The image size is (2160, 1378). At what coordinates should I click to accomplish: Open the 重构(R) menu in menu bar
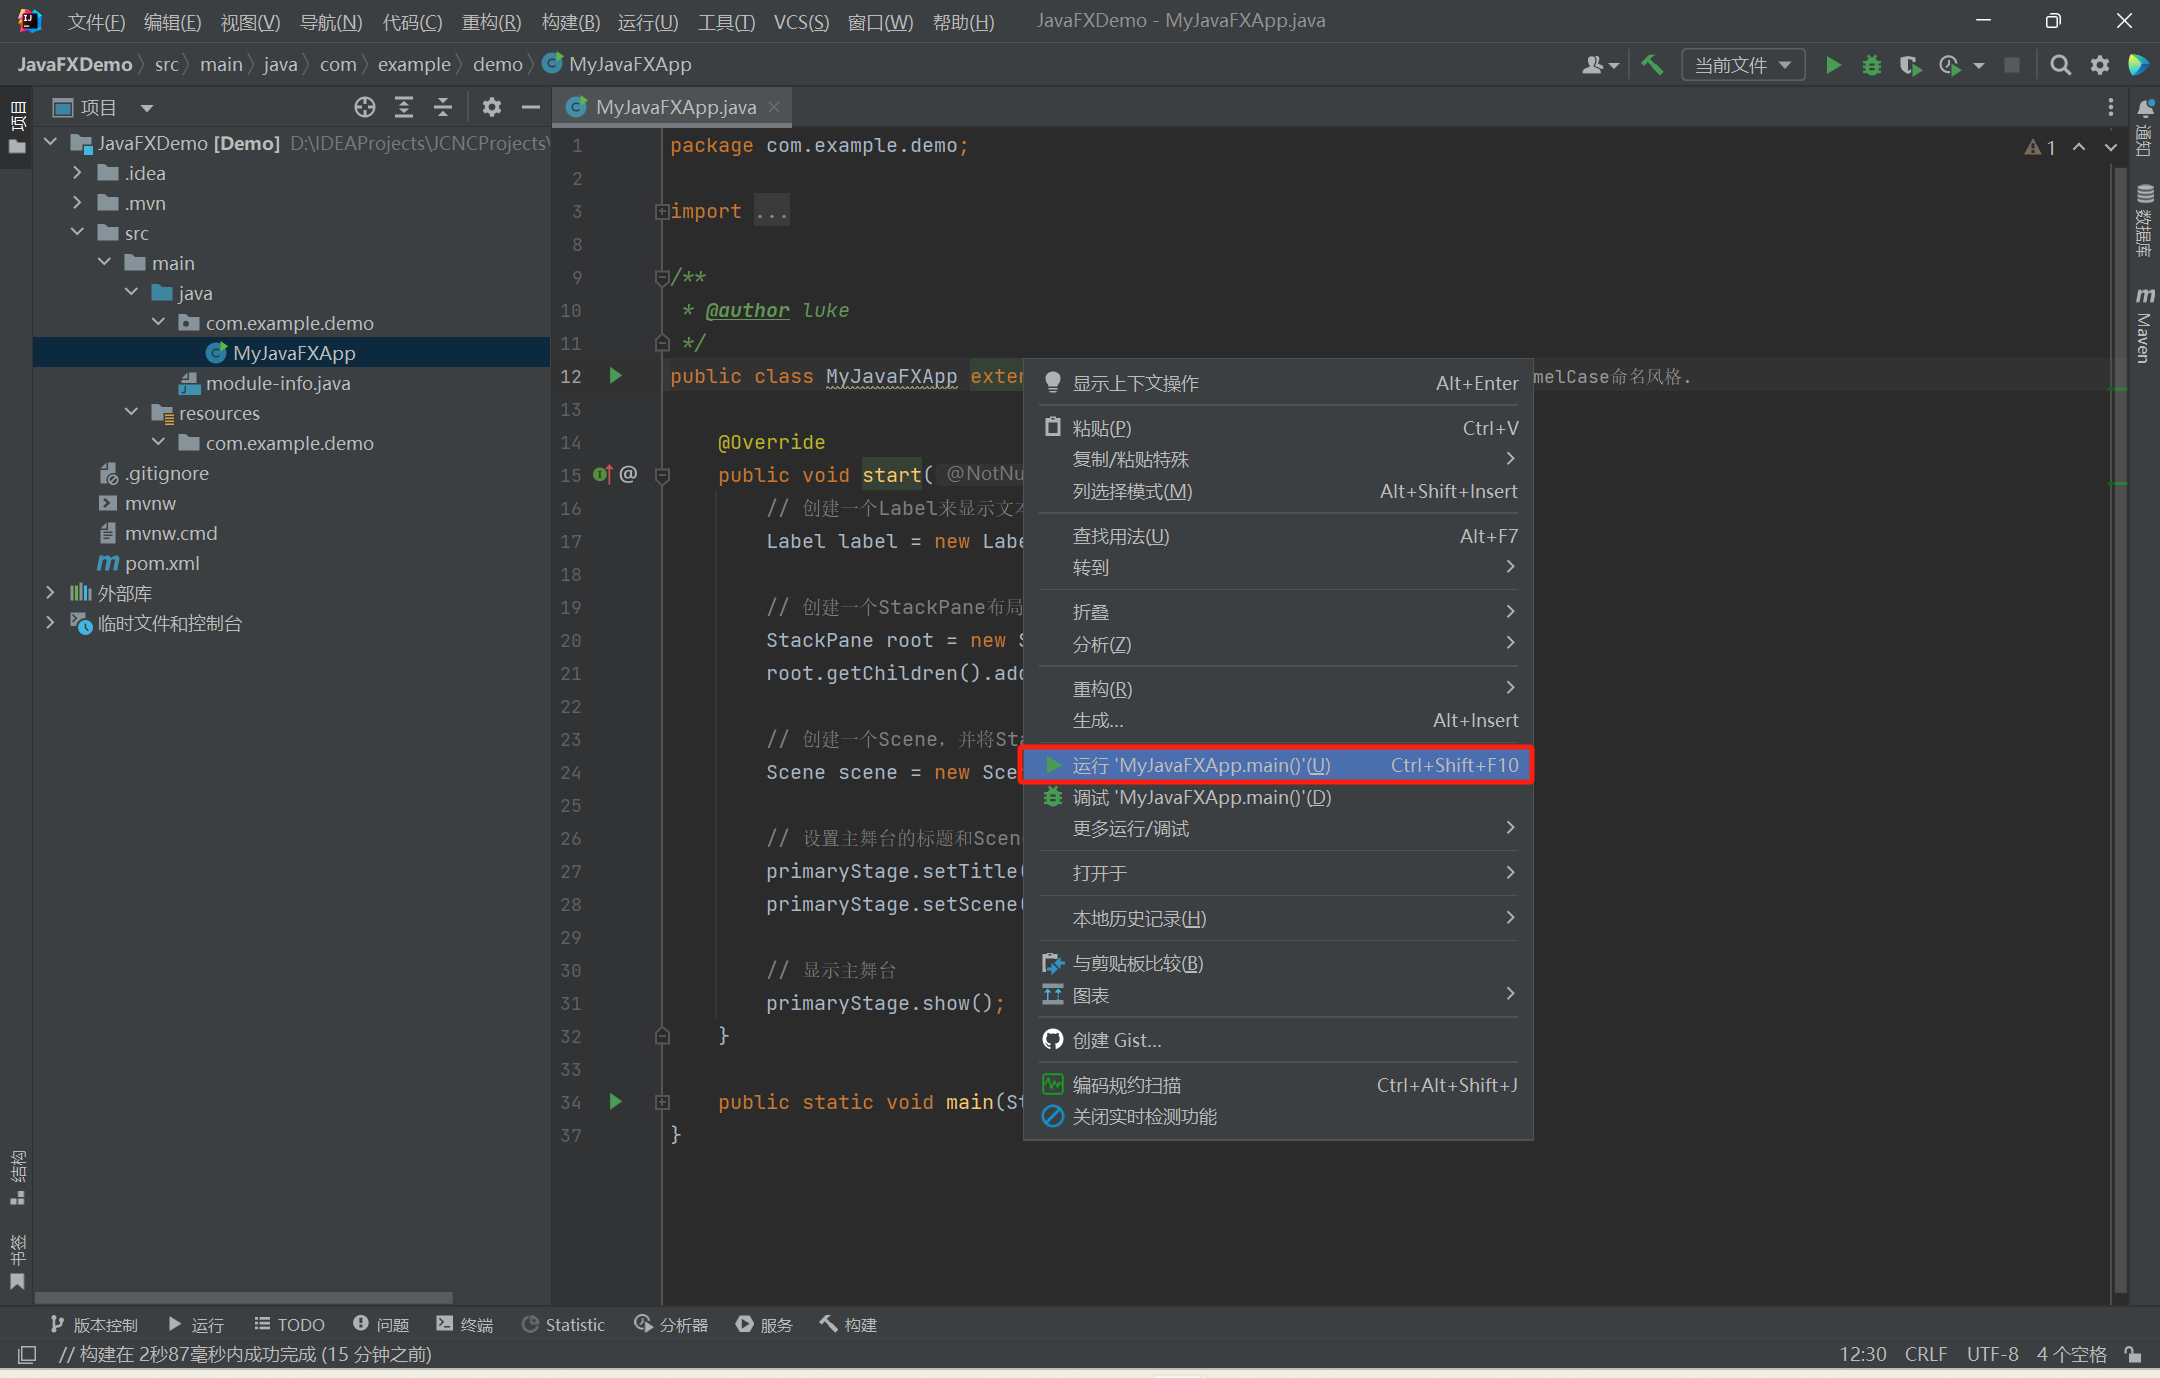click(x=491, y=21)
